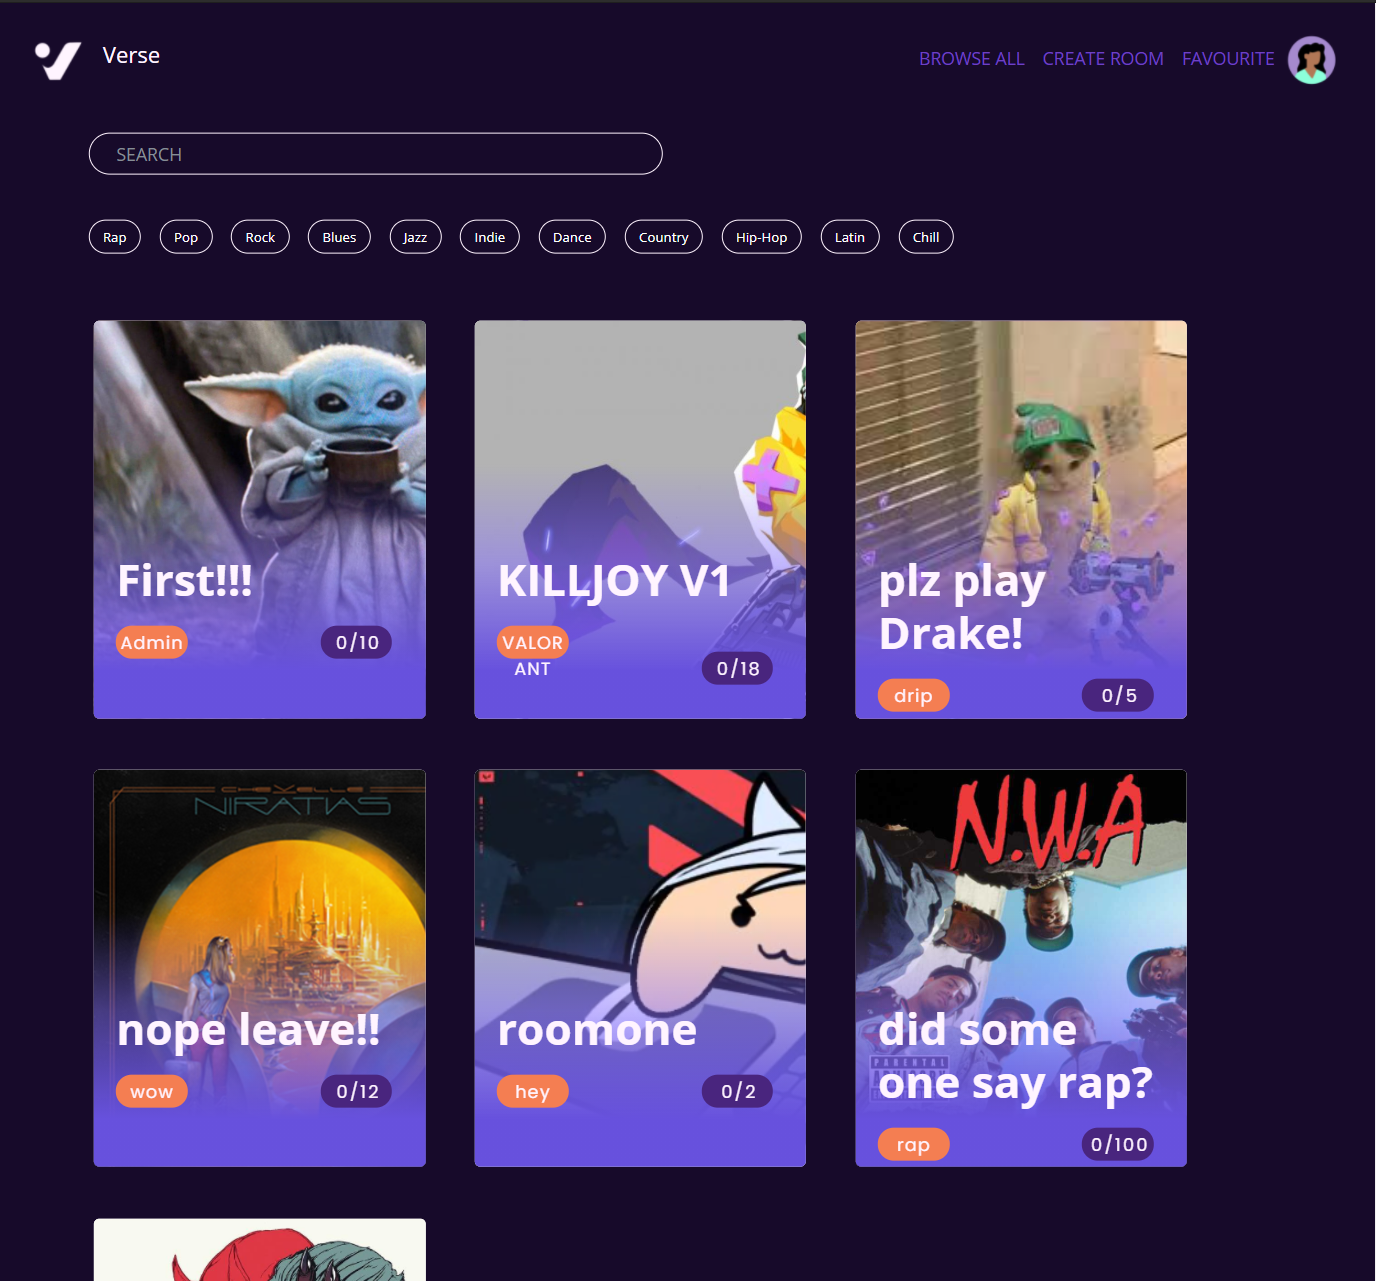The width and height of the screenshot is (1376, 1281).
Task: Click the orange rap tag badge
Action: pos(913,1144)
